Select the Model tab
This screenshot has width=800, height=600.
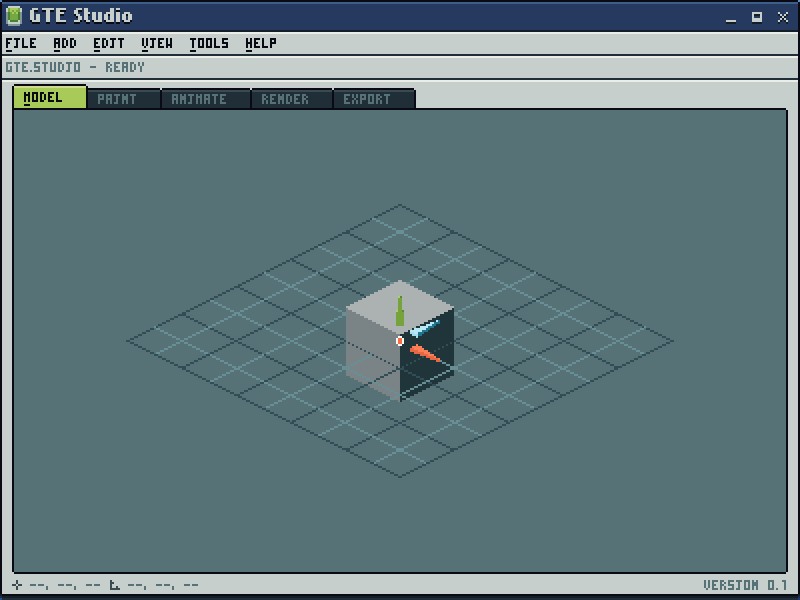[49, 98]
